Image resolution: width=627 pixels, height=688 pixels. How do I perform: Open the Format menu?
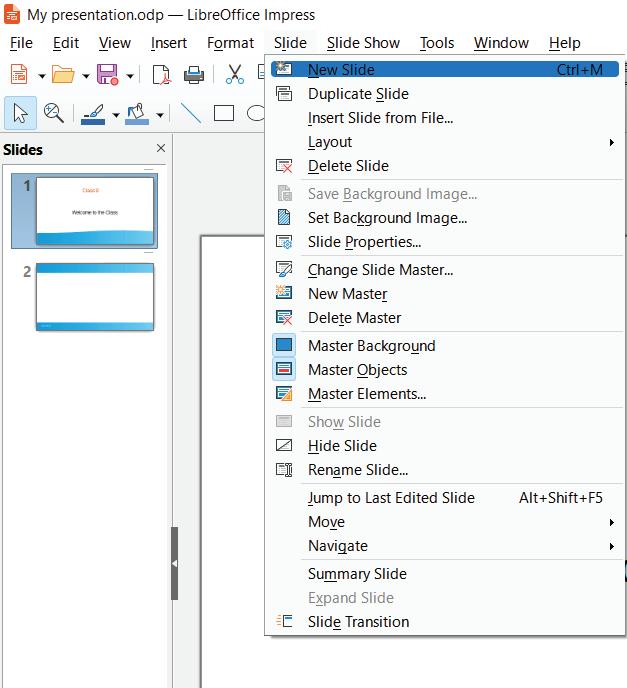(x=230, y=43)
